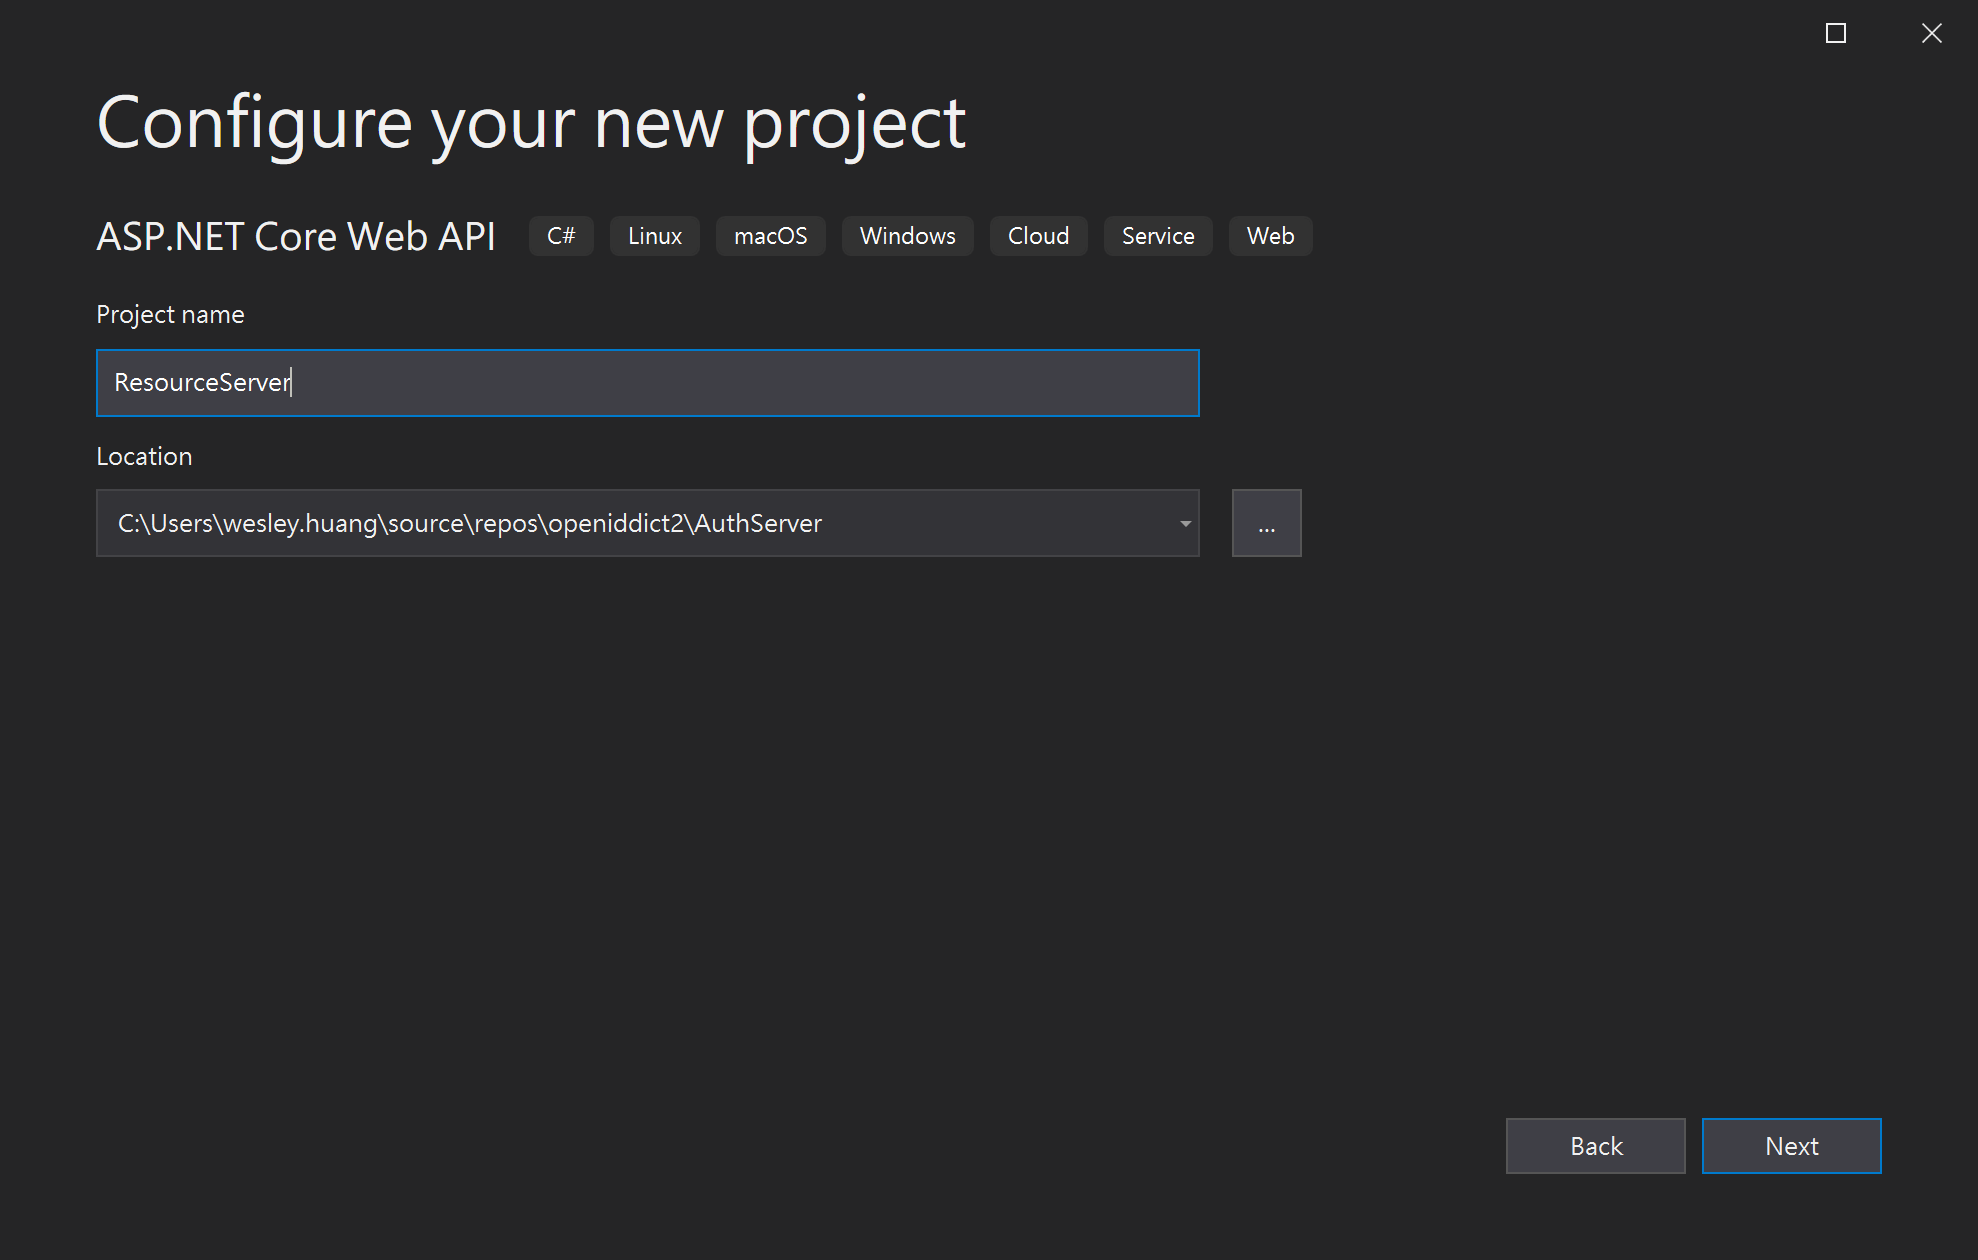Click the Web platform tag icon
Image resolution: width=1978 pixels, height=1260 pixels.
1272,235
